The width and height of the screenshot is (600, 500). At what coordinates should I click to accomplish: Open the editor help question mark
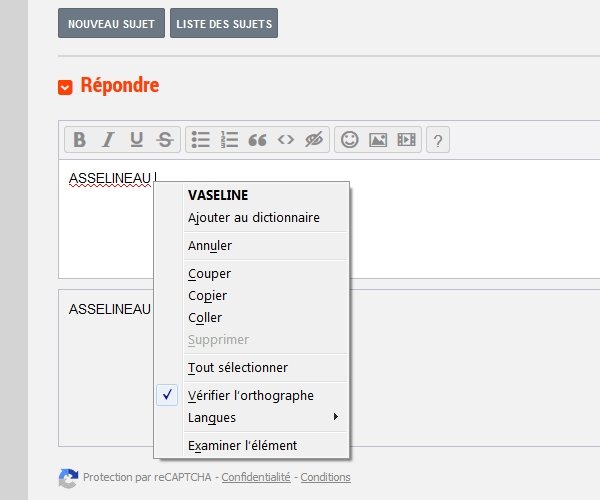(438, 140)
